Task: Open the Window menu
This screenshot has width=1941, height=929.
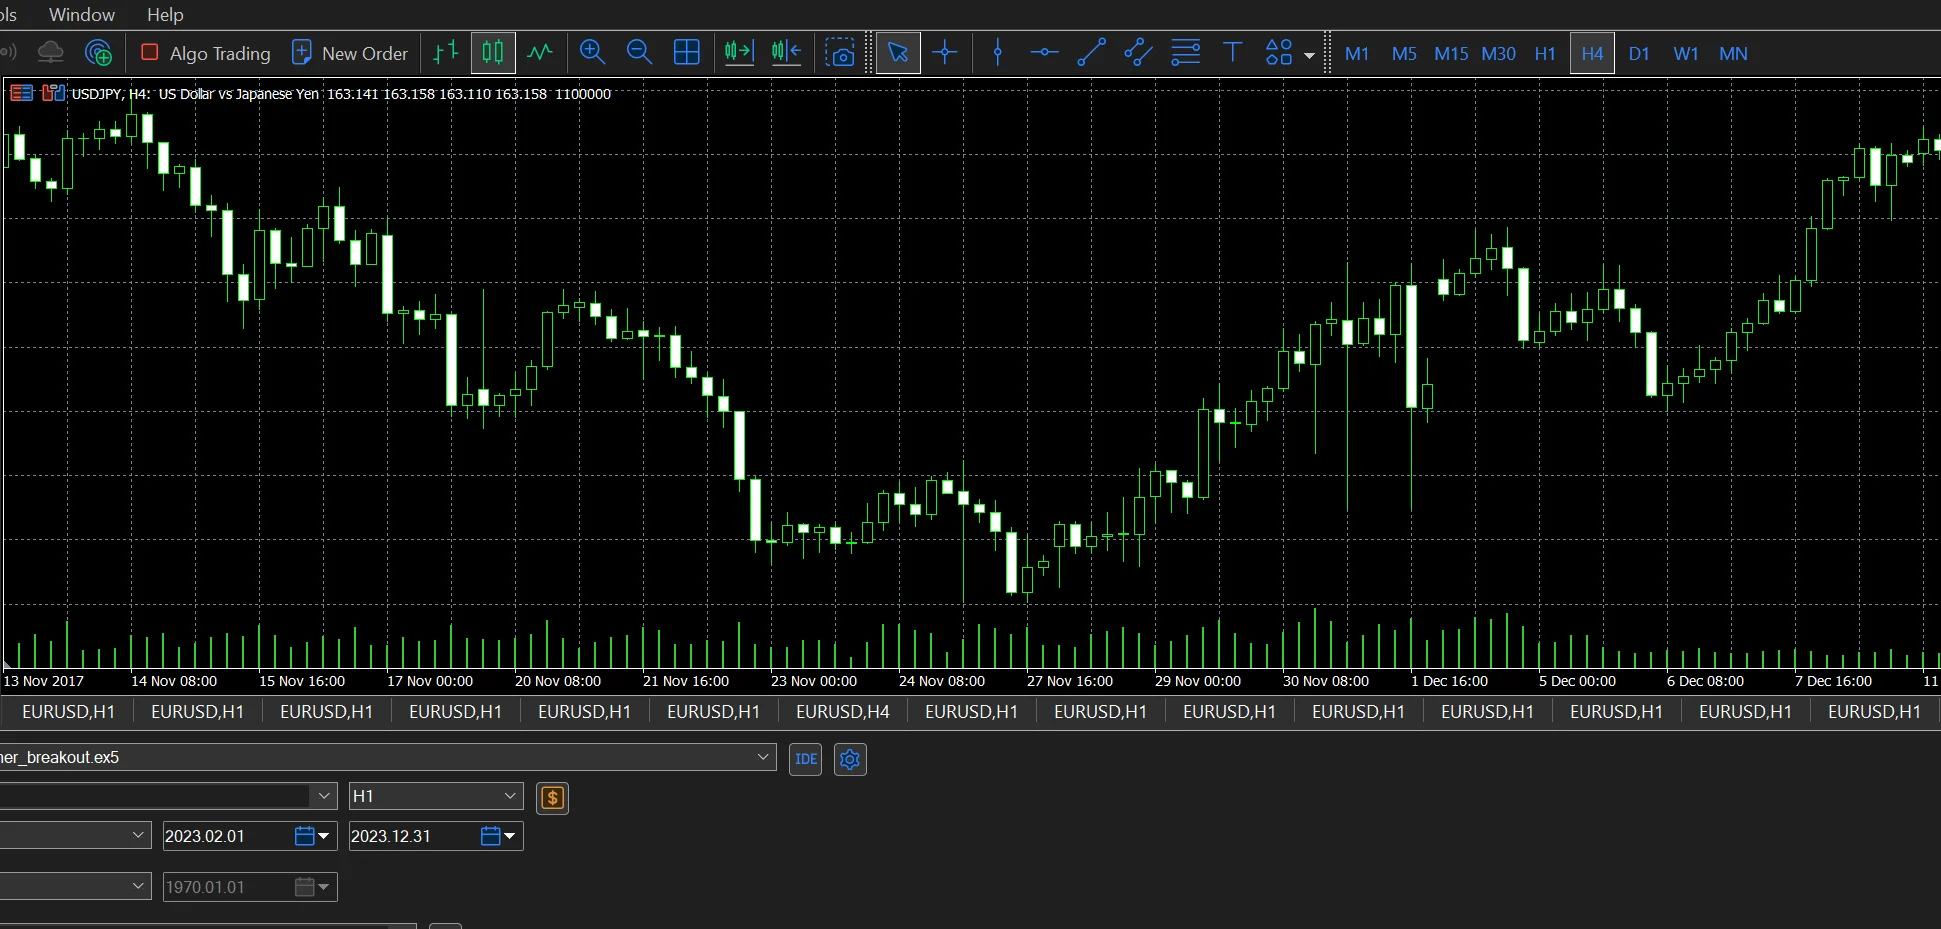Action: click(82, 15)
